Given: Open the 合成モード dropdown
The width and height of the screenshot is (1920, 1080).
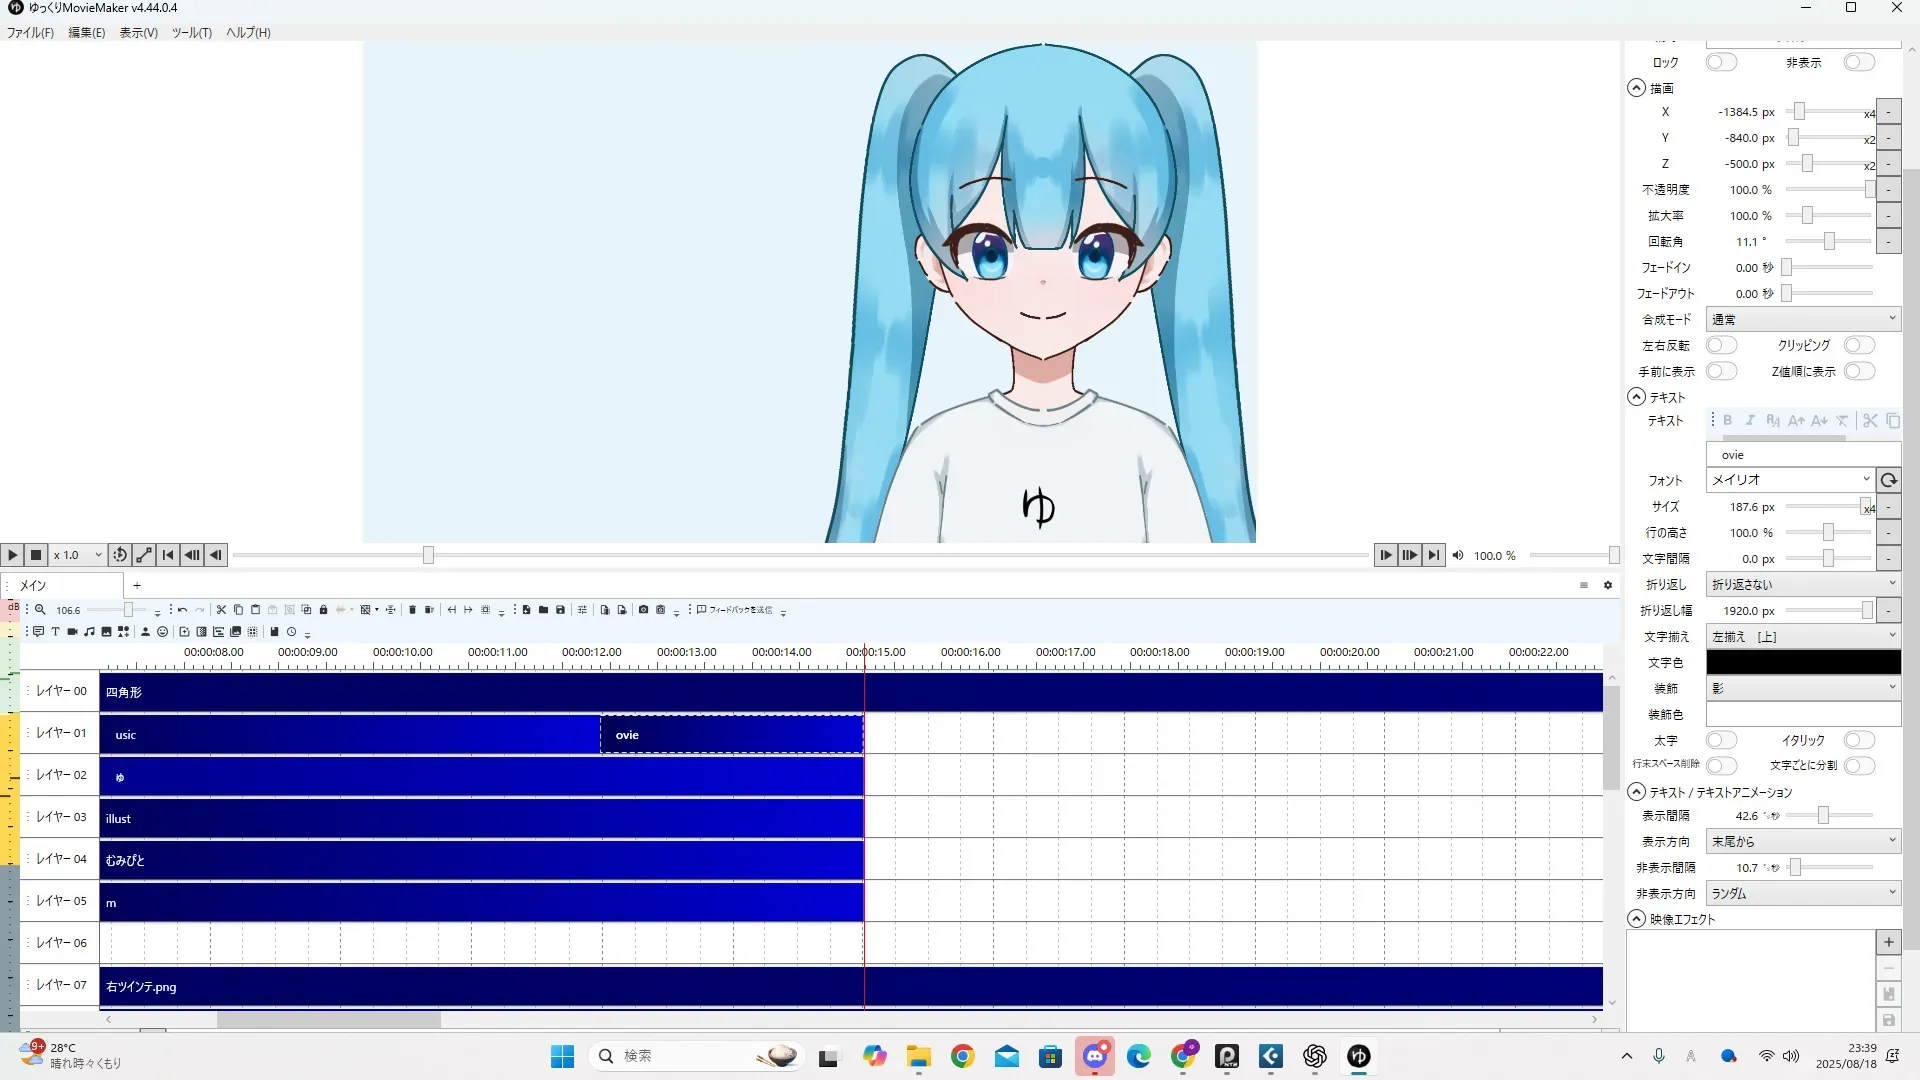Looking at the screenshot, I should (x=1802, y=319).
